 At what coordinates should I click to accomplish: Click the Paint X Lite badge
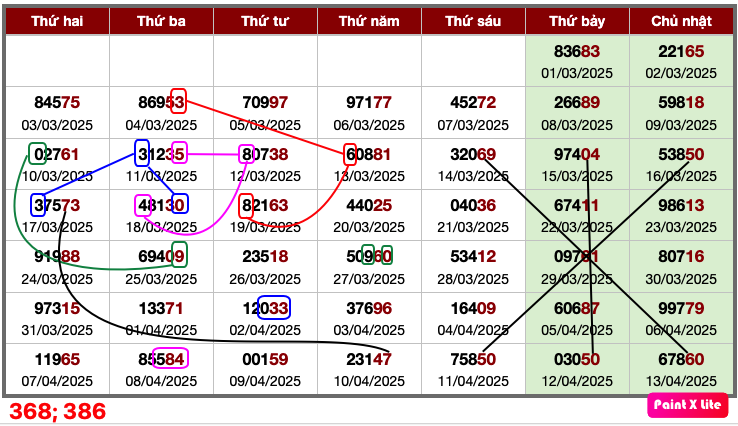[686, 404]
